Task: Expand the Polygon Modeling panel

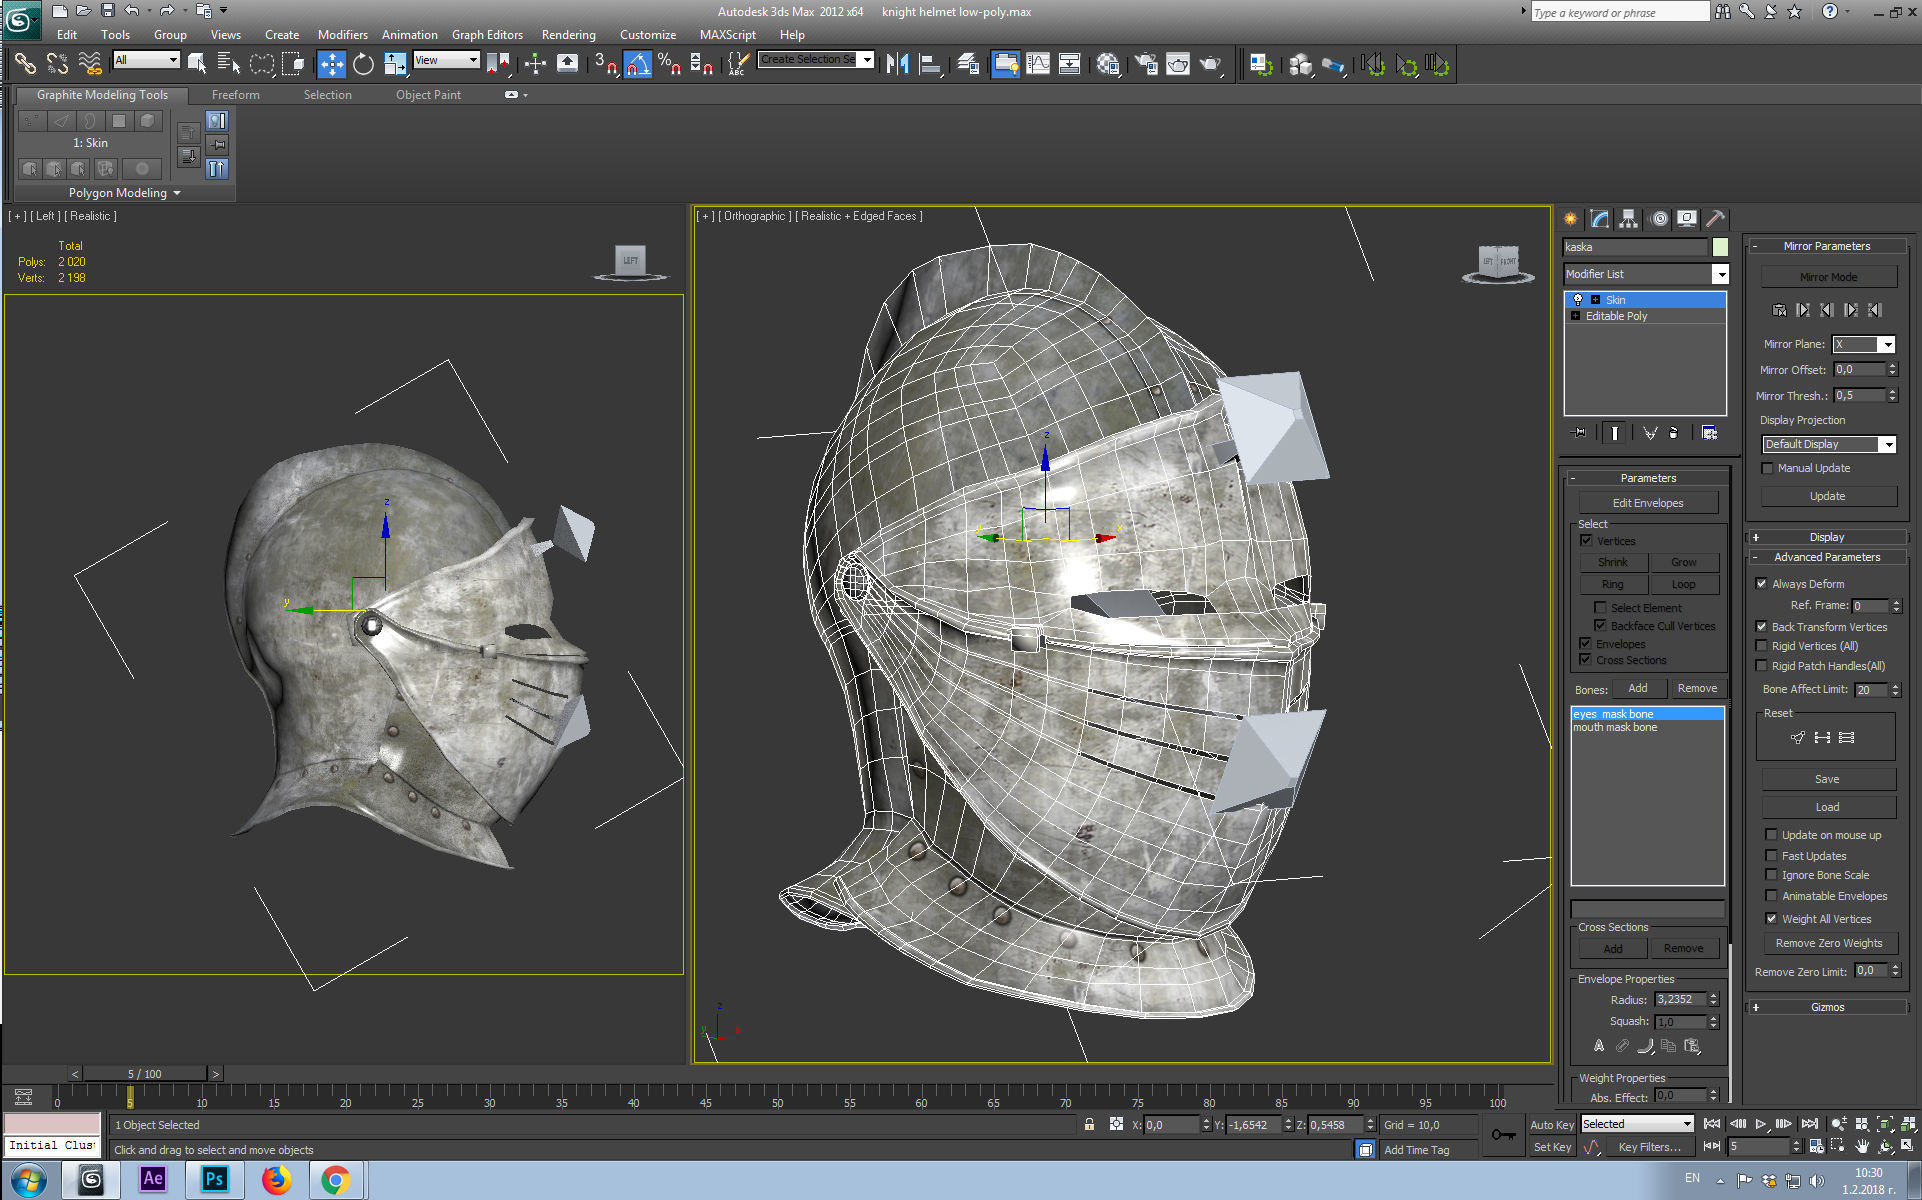Action: click(x=125, y=193)
